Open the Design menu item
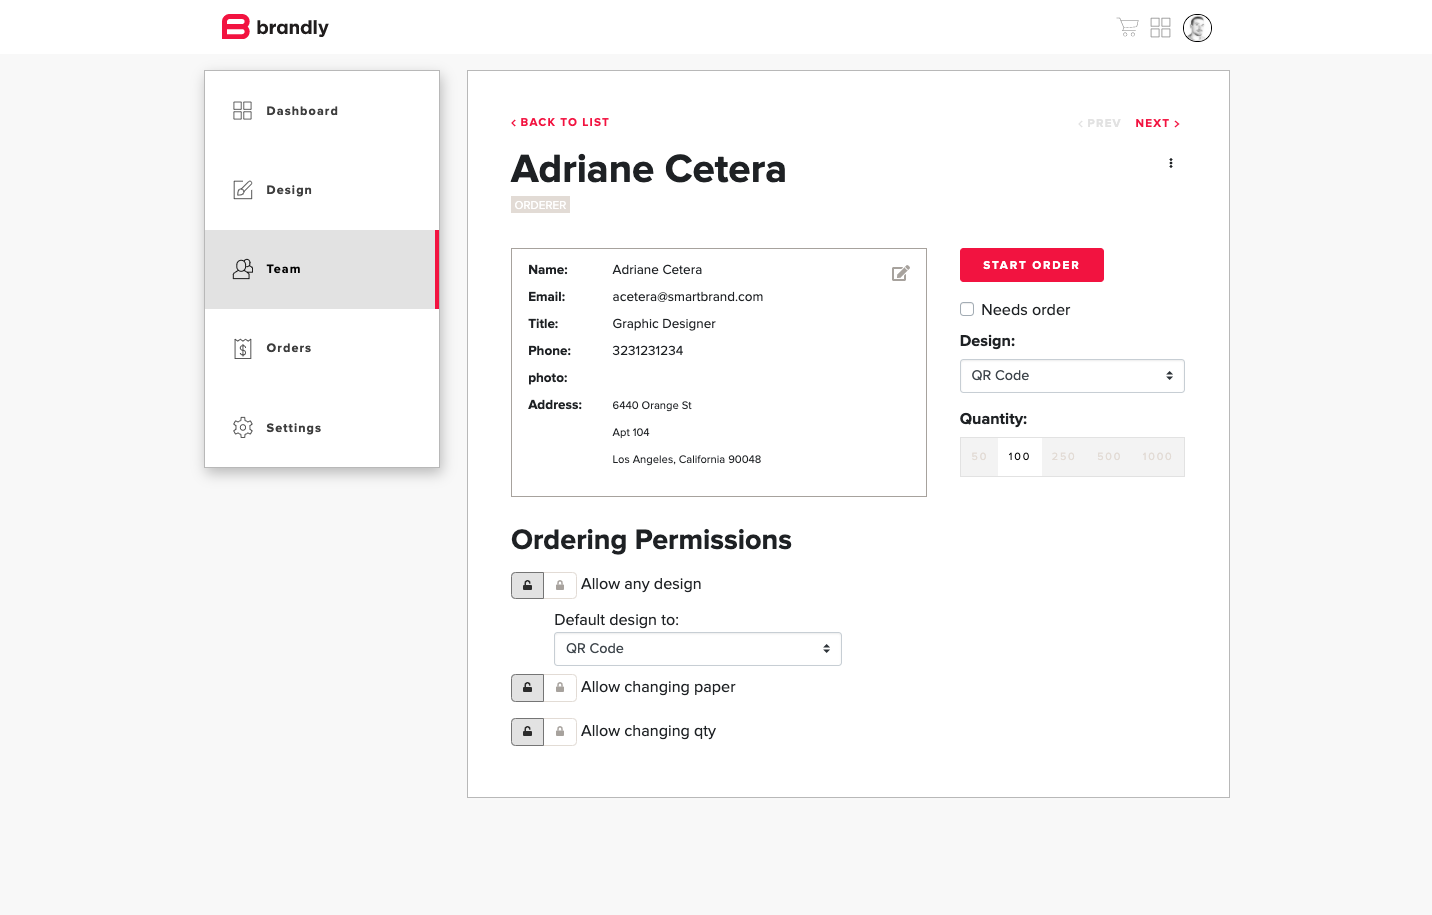The height and width of the screenshot is (915, 1432). pos(289,190)
